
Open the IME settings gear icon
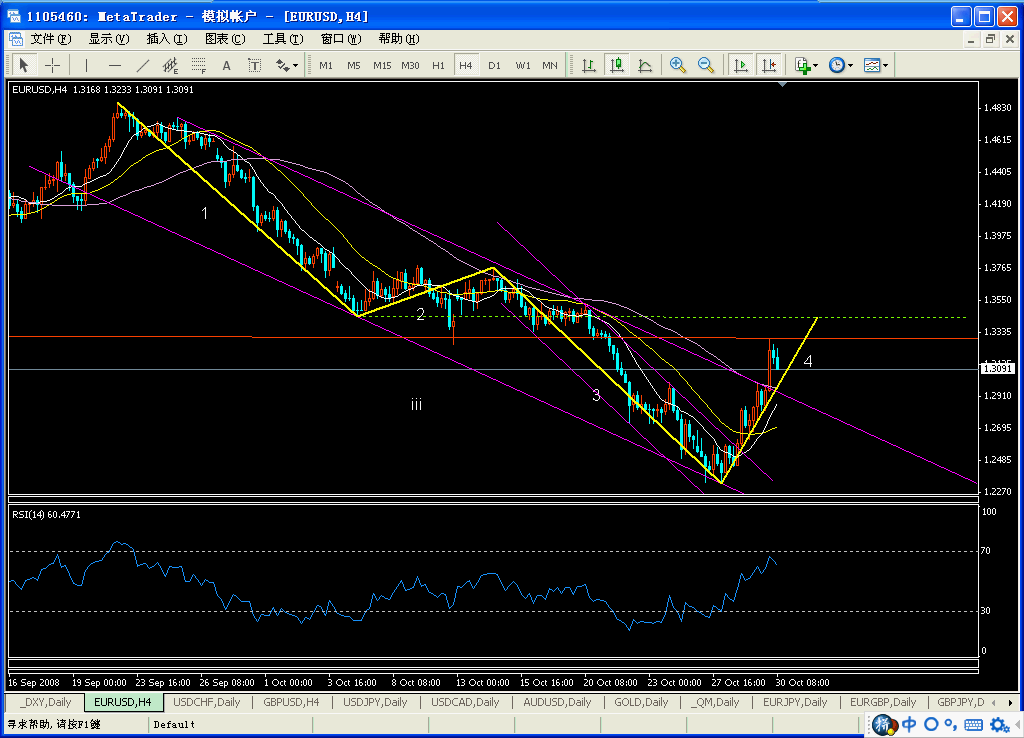[999, 724]
